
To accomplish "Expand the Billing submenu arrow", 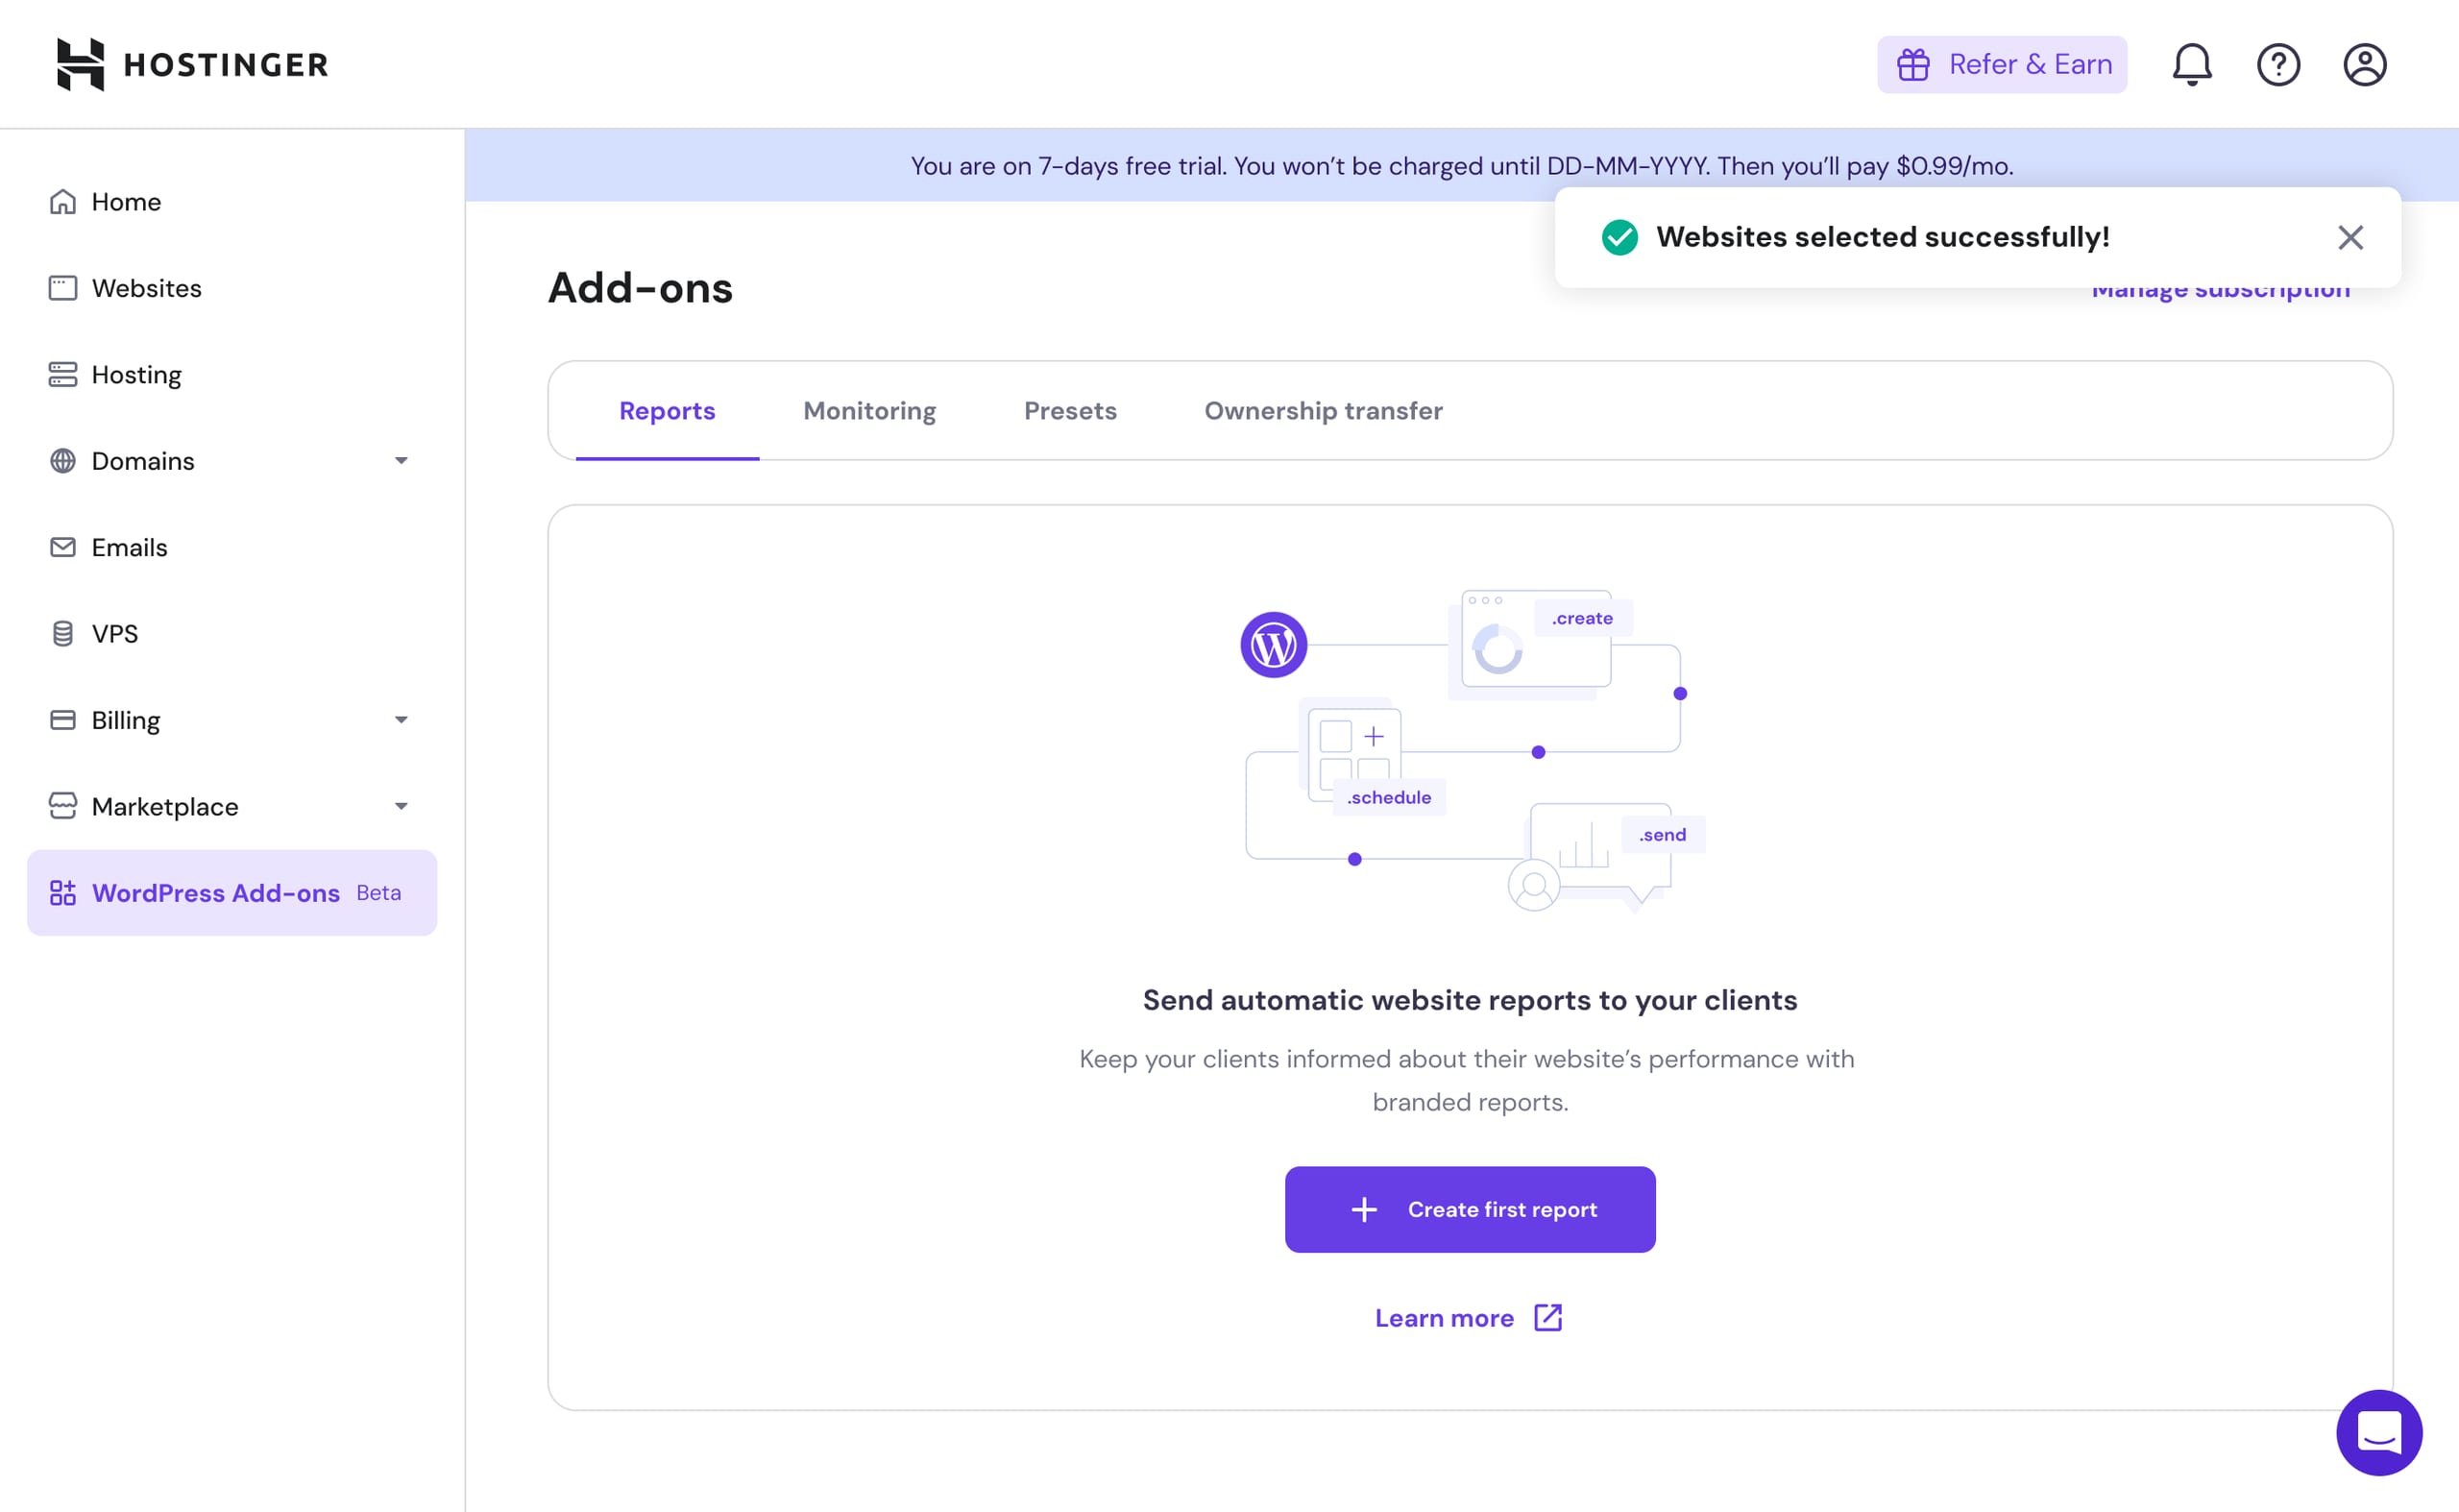I will point(401,720).
